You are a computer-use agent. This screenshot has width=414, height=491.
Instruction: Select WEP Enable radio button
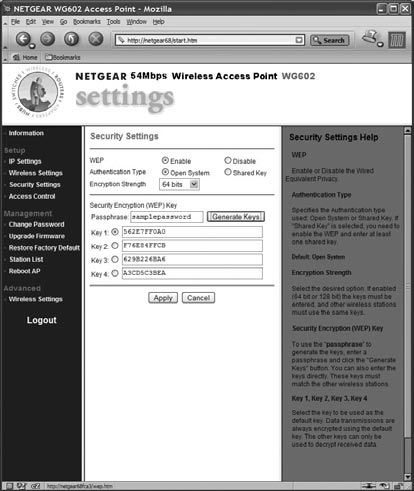[x=165, y=160]
